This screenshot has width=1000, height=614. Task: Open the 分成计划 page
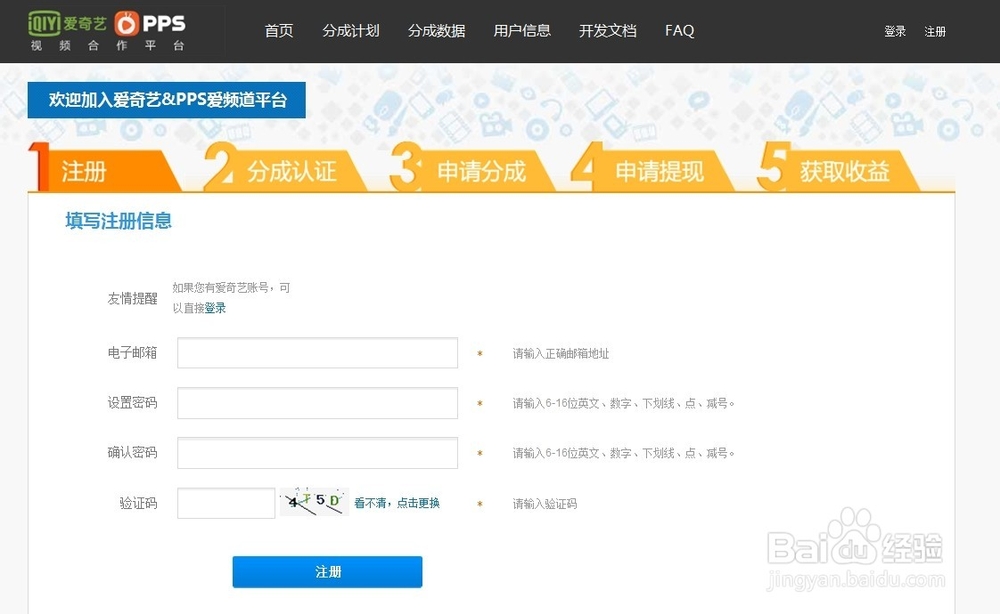[350, 31]
